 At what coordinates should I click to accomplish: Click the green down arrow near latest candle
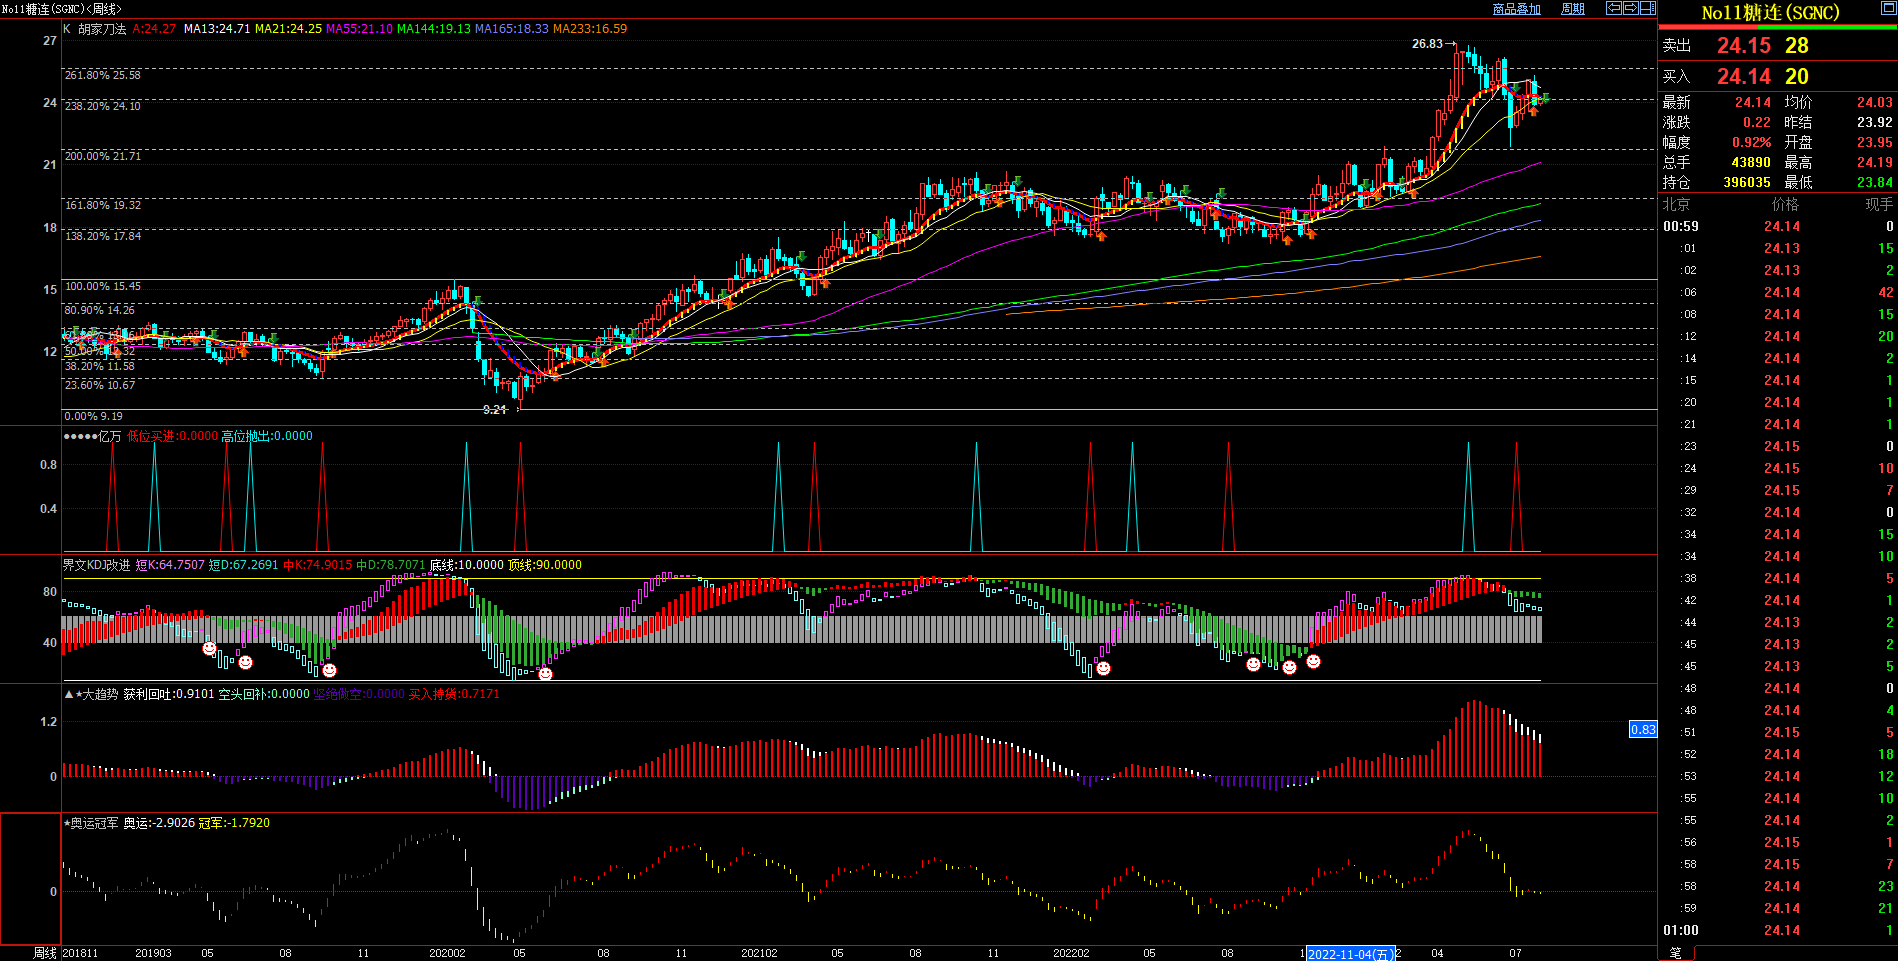coord(1545,97)
